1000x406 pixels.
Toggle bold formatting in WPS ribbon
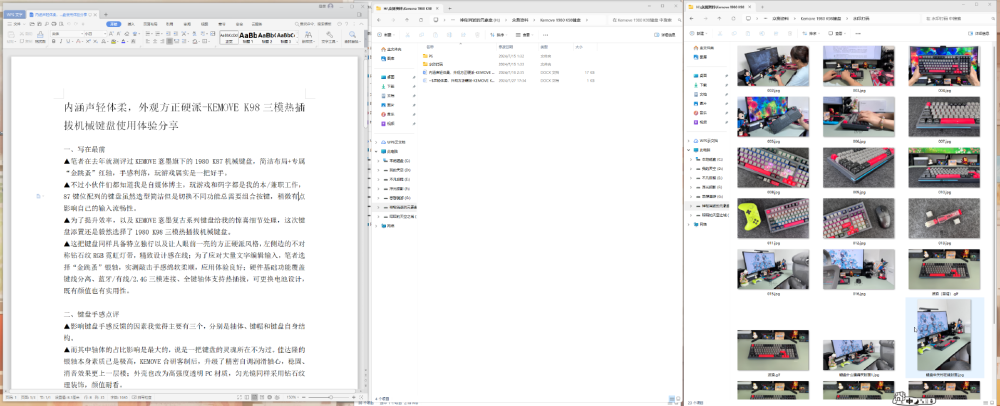[54, 41]
